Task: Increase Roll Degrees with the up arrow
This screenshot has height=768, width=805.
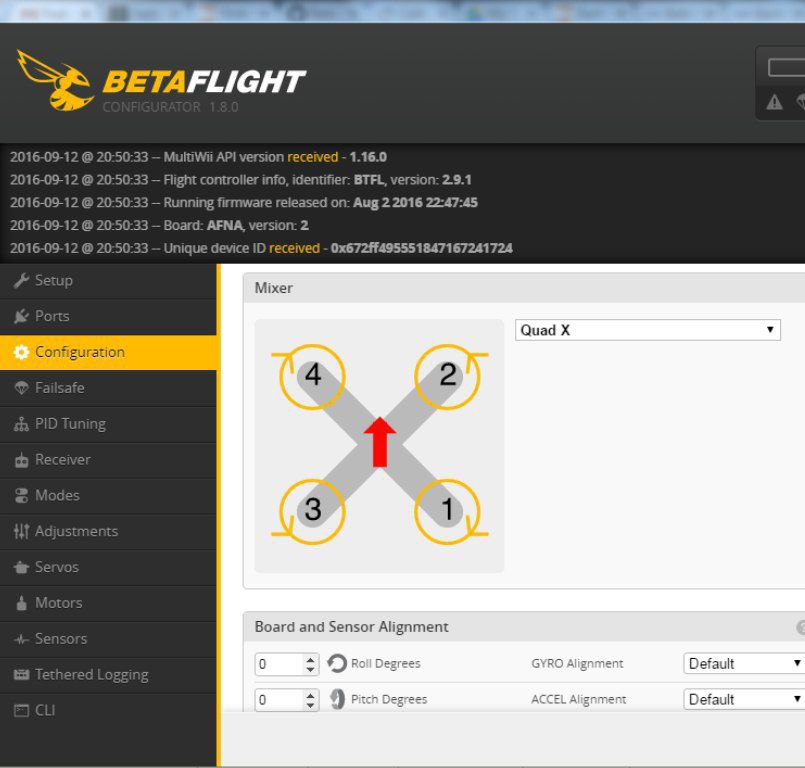Action: tap(311, 658)
